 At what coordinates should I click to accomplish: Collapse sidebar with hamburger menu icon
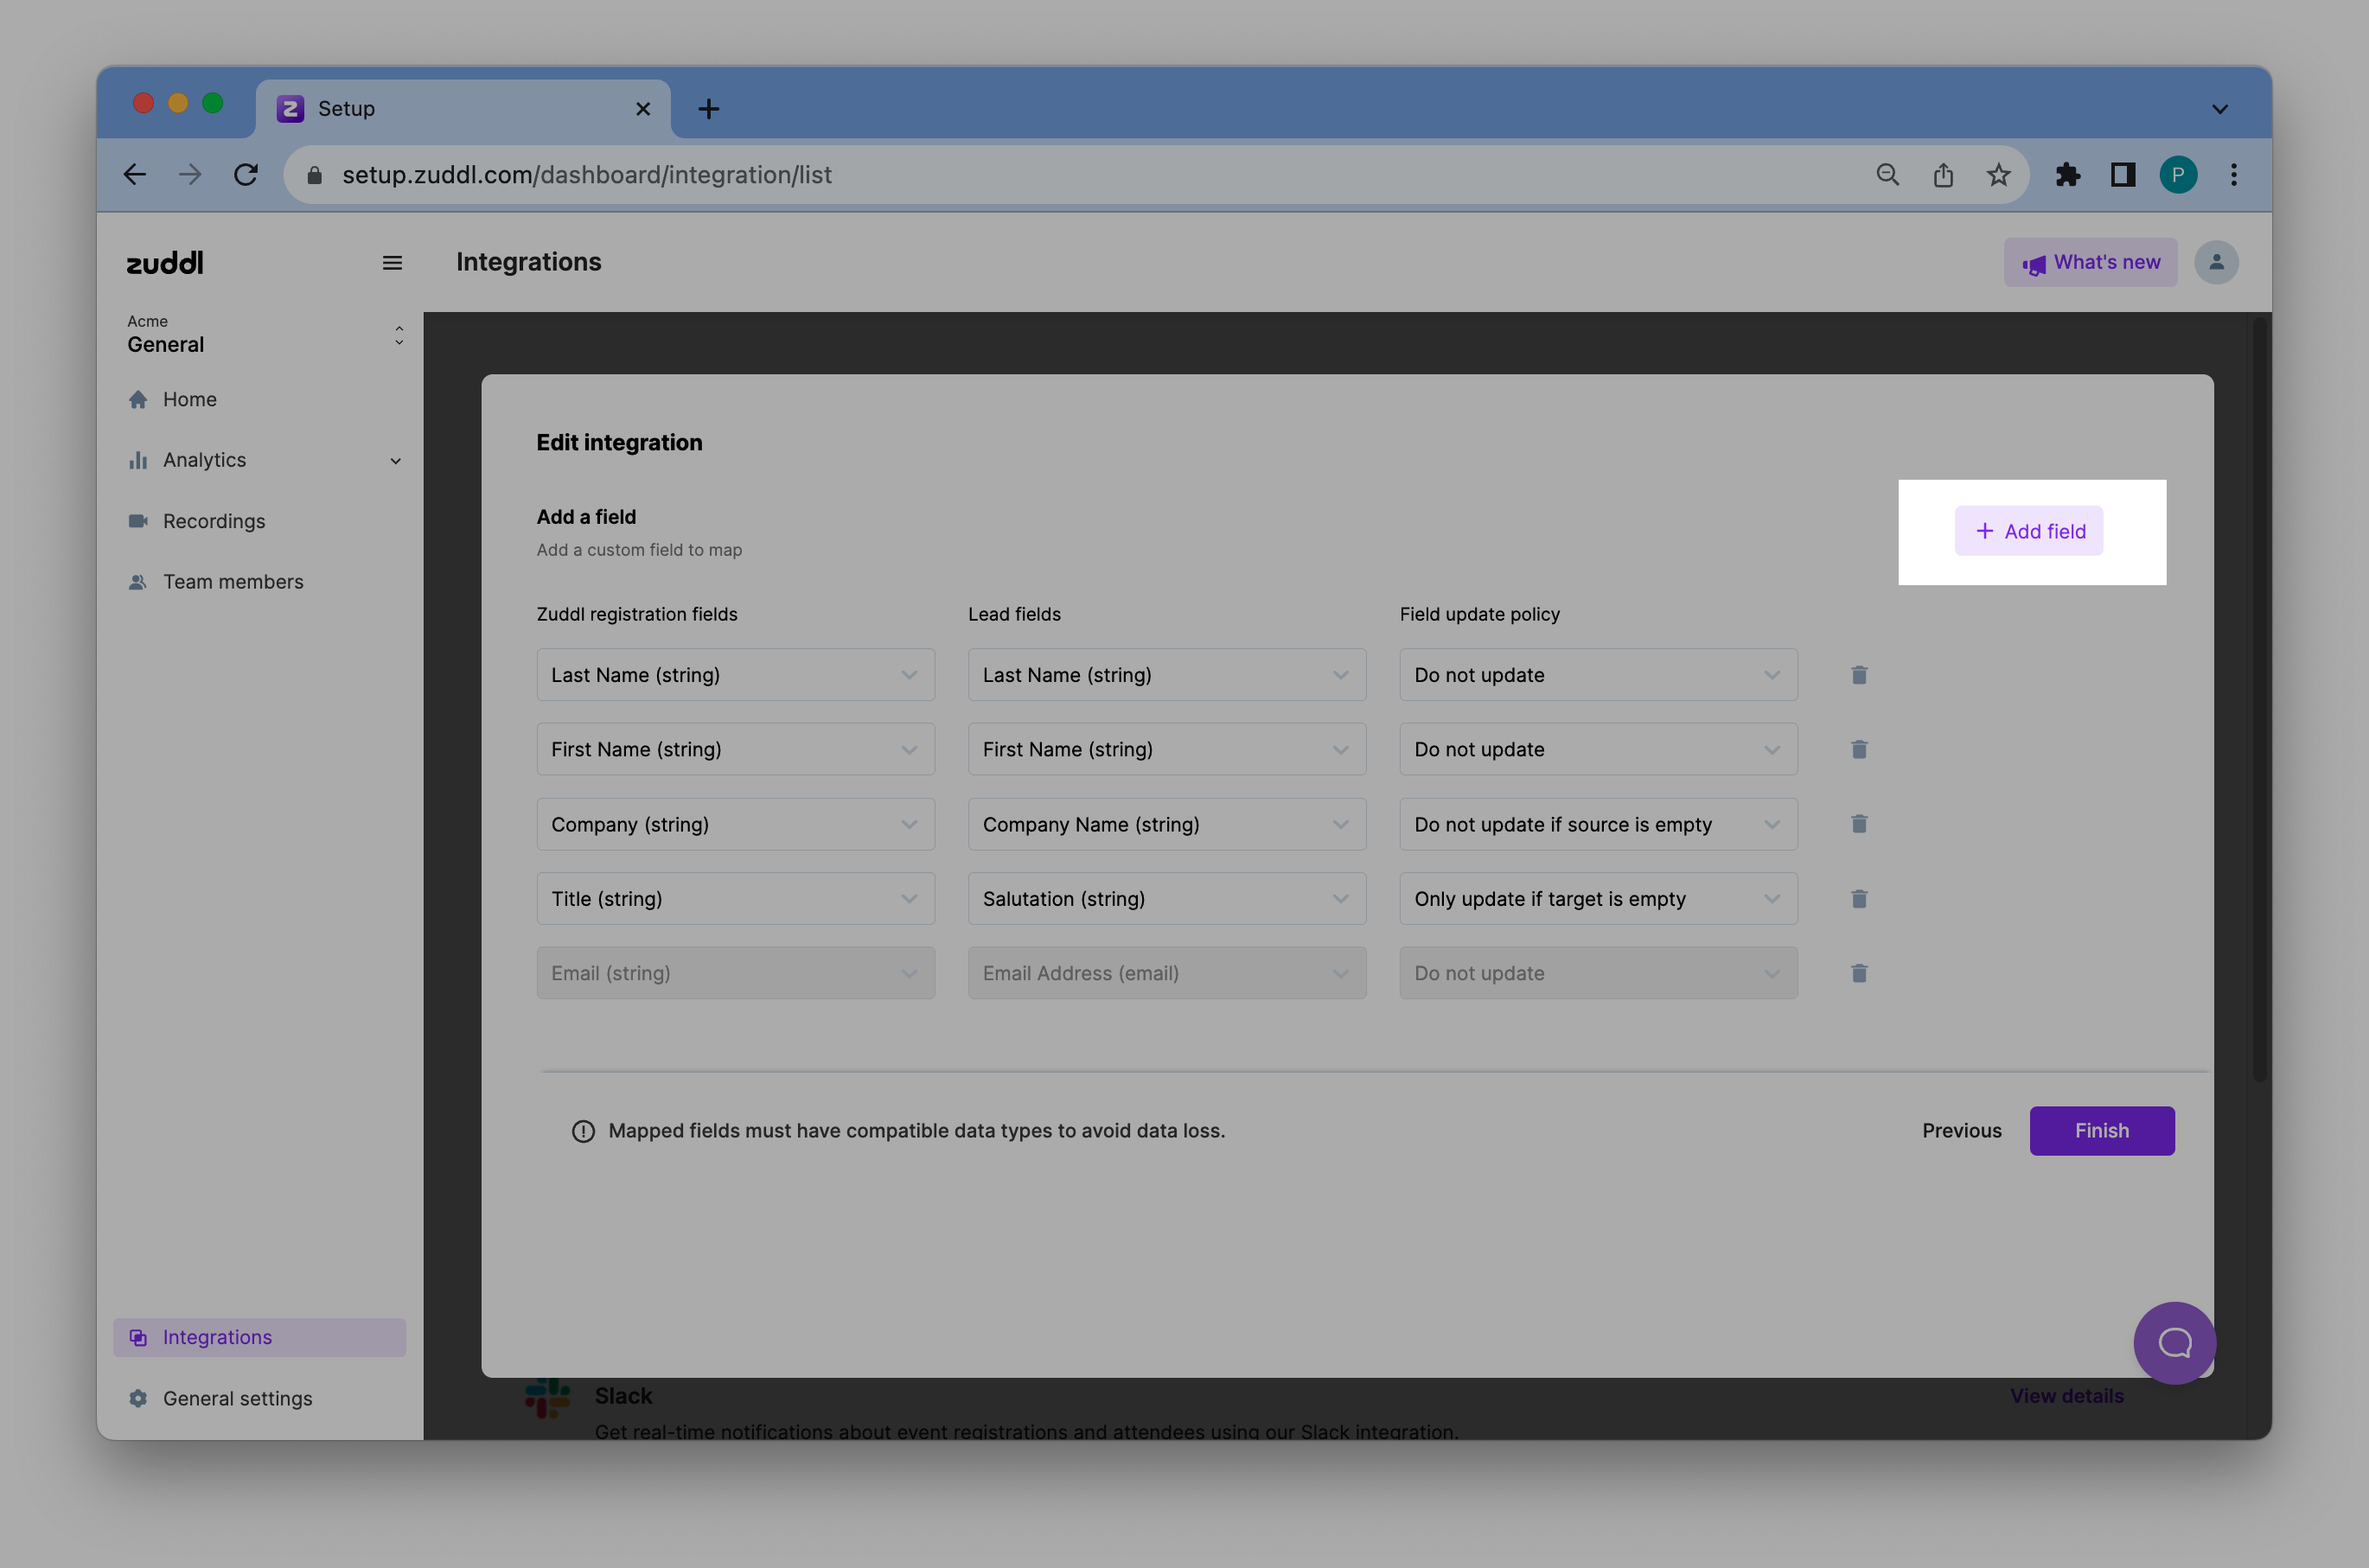point(392,263)
